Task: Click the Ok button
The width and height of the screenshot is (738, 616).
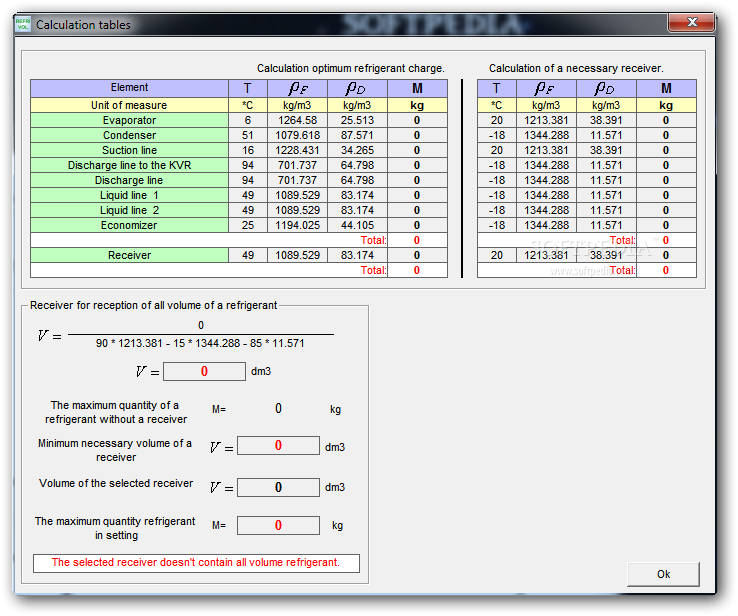Action: point(663,574)
